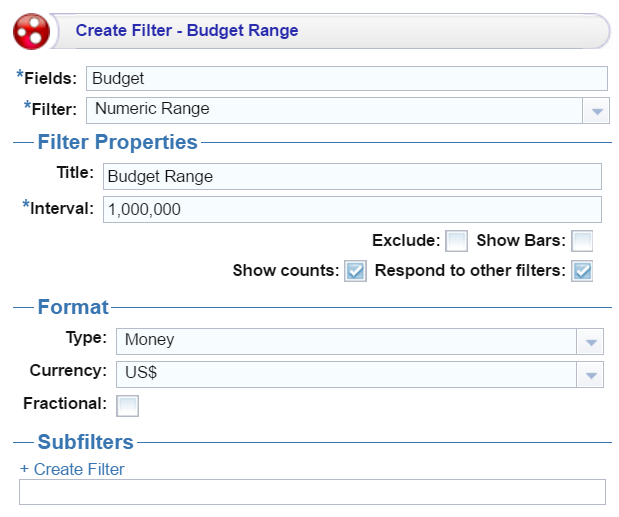
Task: Click the Fields label text
Action: coord(50,79)
